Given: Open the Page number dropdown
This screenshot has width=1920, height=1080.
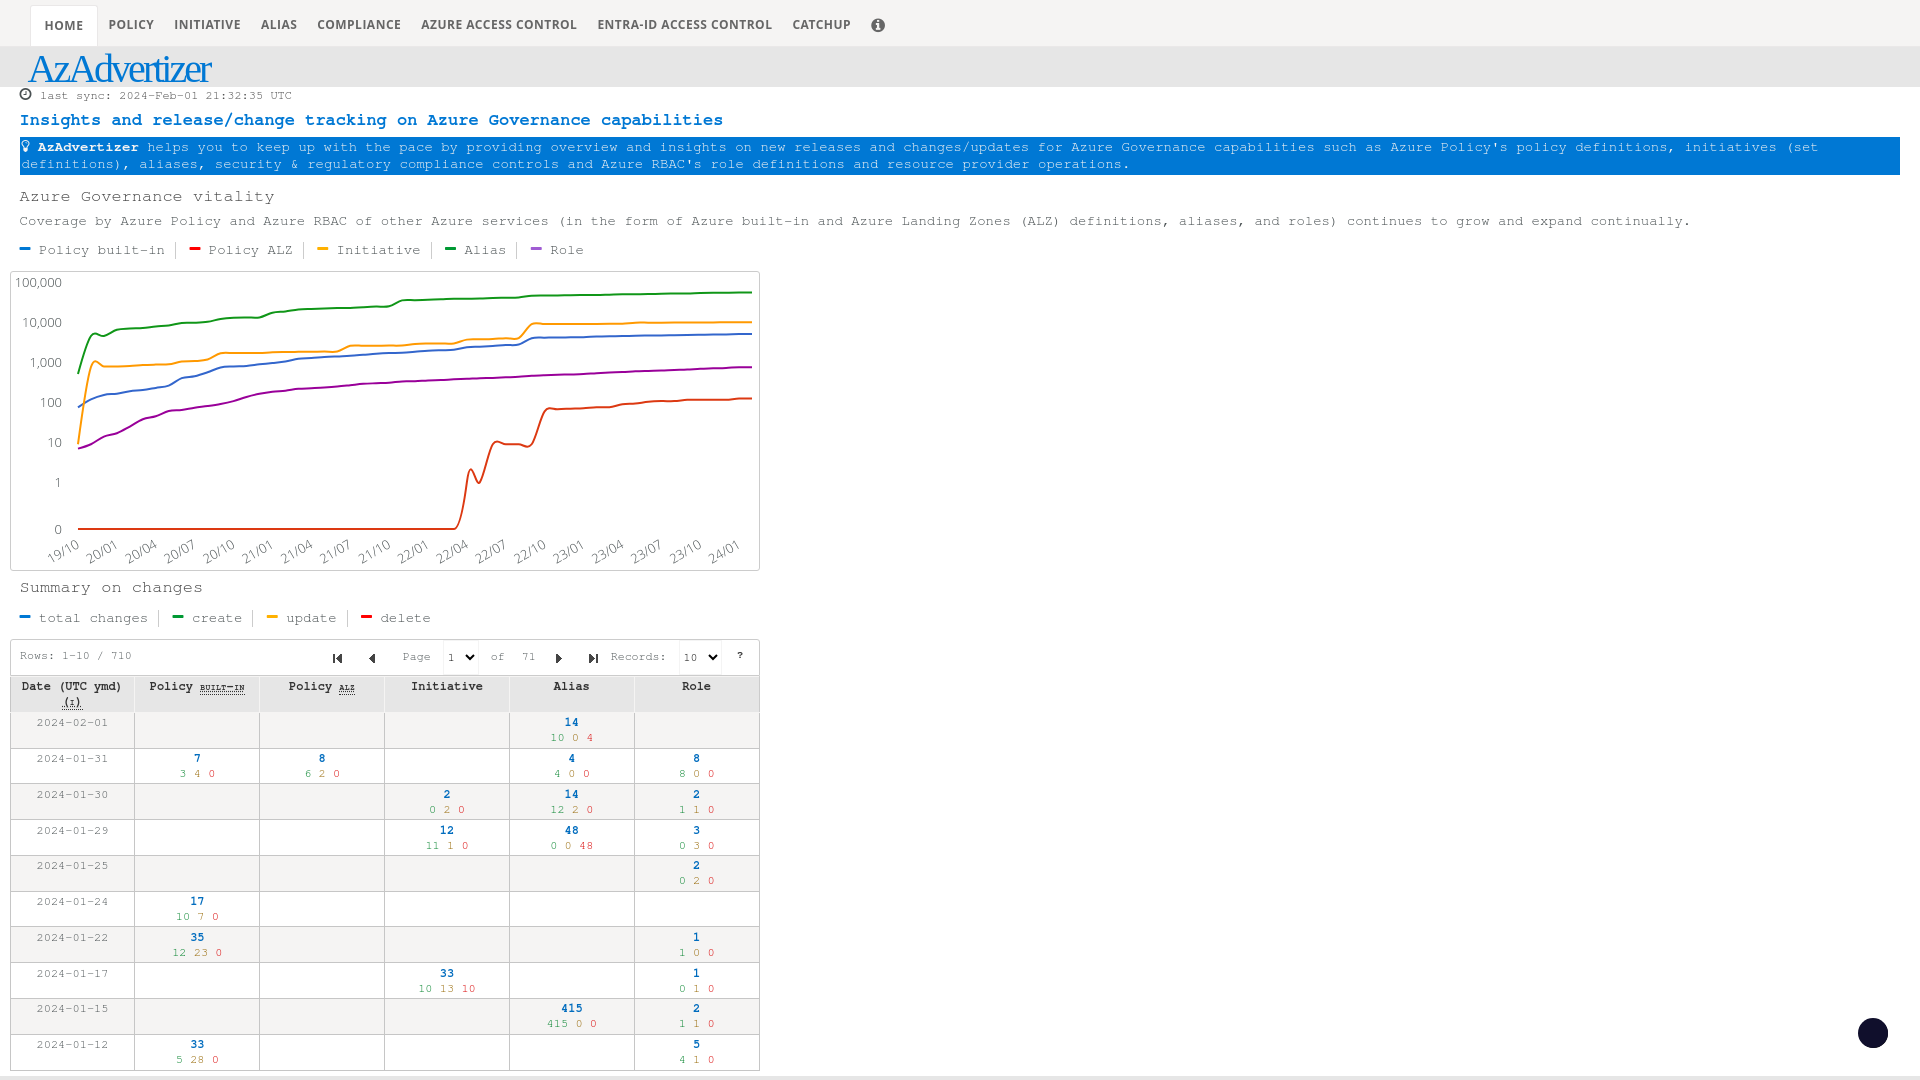Looking at the screenshot, I should (x=461, y=657).
